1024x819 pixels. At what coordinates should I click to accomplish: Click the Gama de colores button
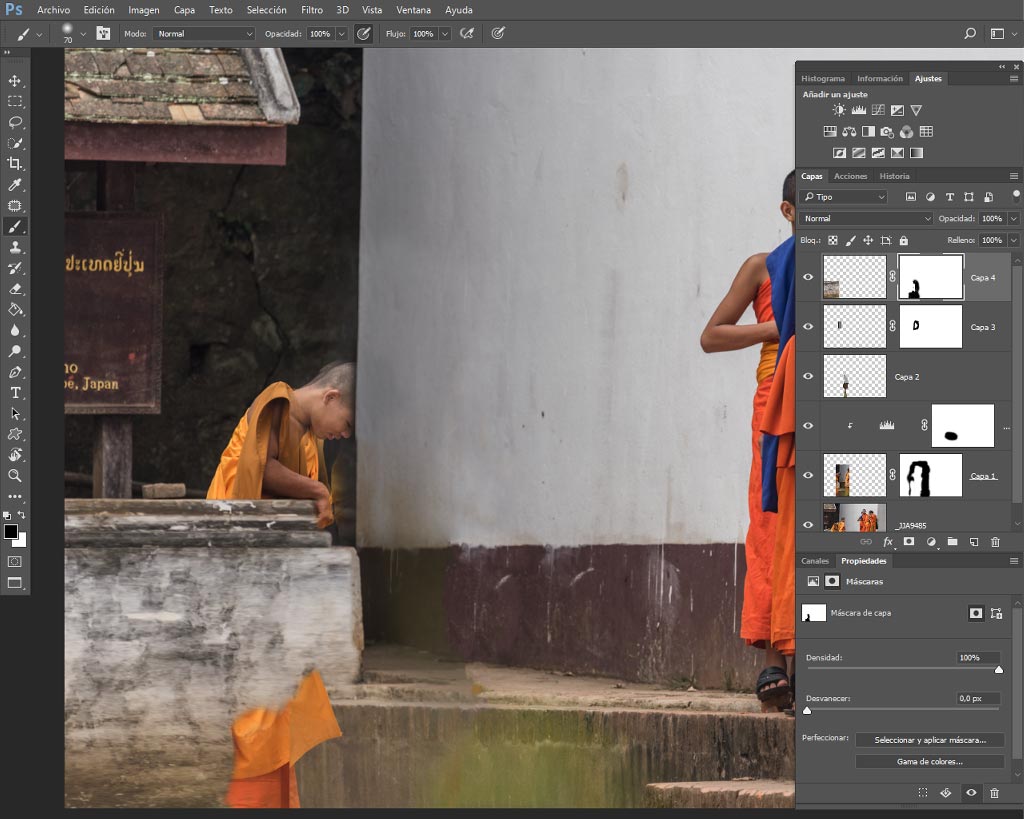(x=930, y=762)
